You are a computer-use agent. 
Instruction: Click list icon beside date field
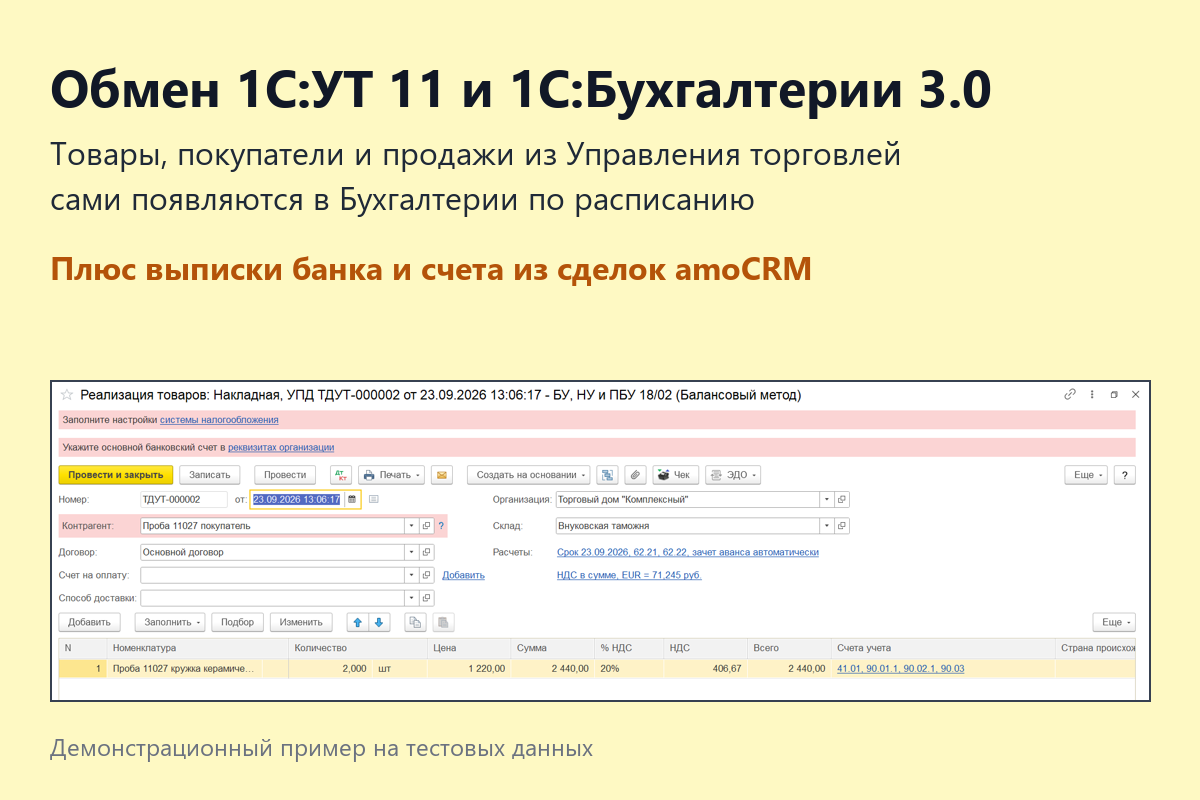373,499
